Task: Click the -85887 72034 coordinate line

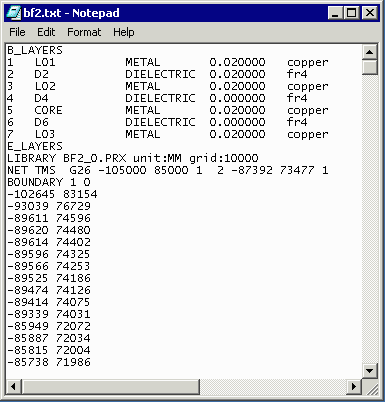Action: (49, 338)
